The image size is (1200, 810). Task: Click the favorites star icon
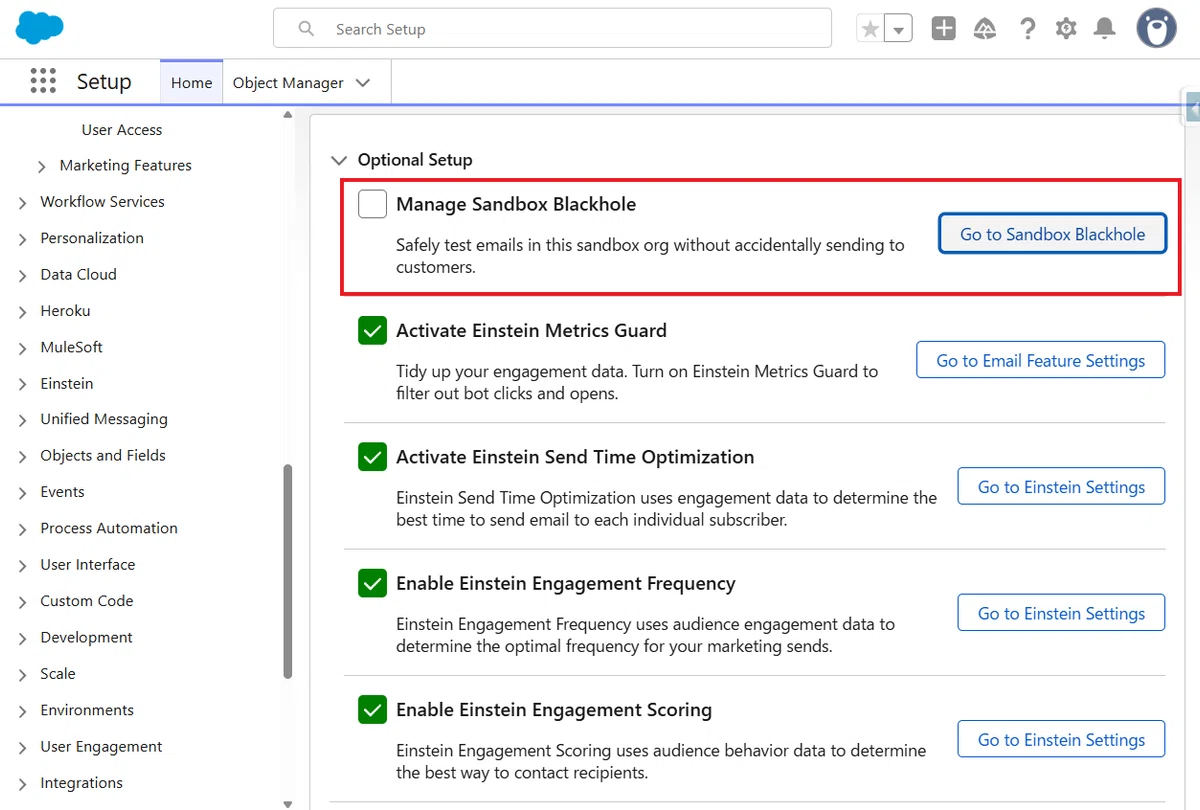click(870, 29)
